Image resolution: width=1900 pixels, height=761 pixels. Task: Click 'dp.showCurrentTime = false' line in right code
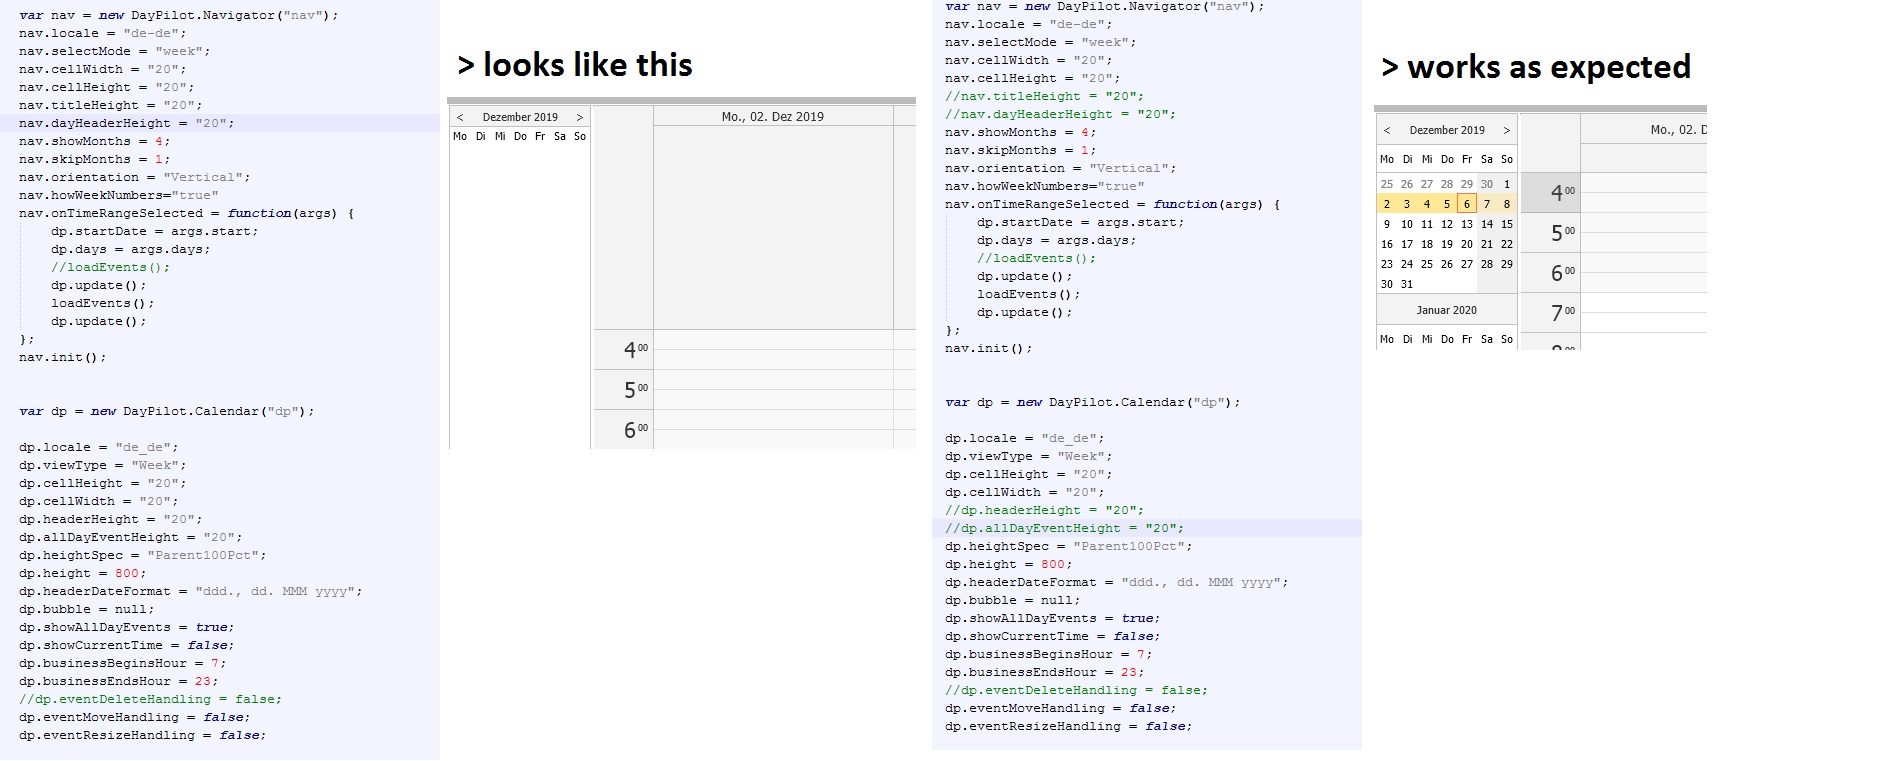1052,636
